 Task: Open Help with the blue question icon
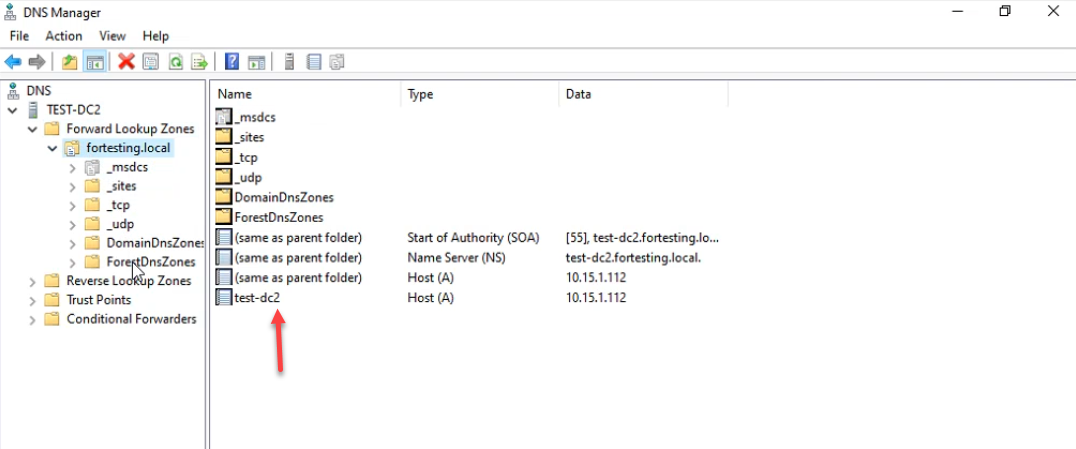pos(232,62)
